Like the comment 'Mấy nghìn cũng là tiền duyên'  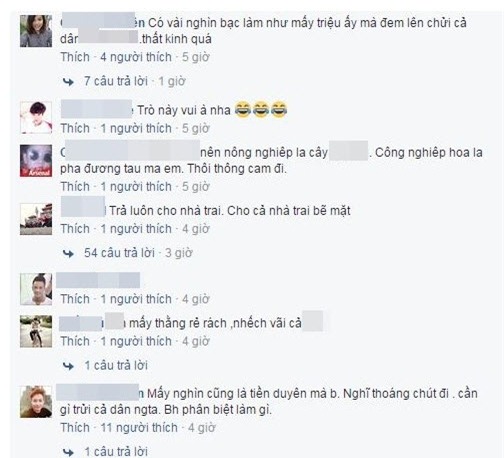[75, 428]
